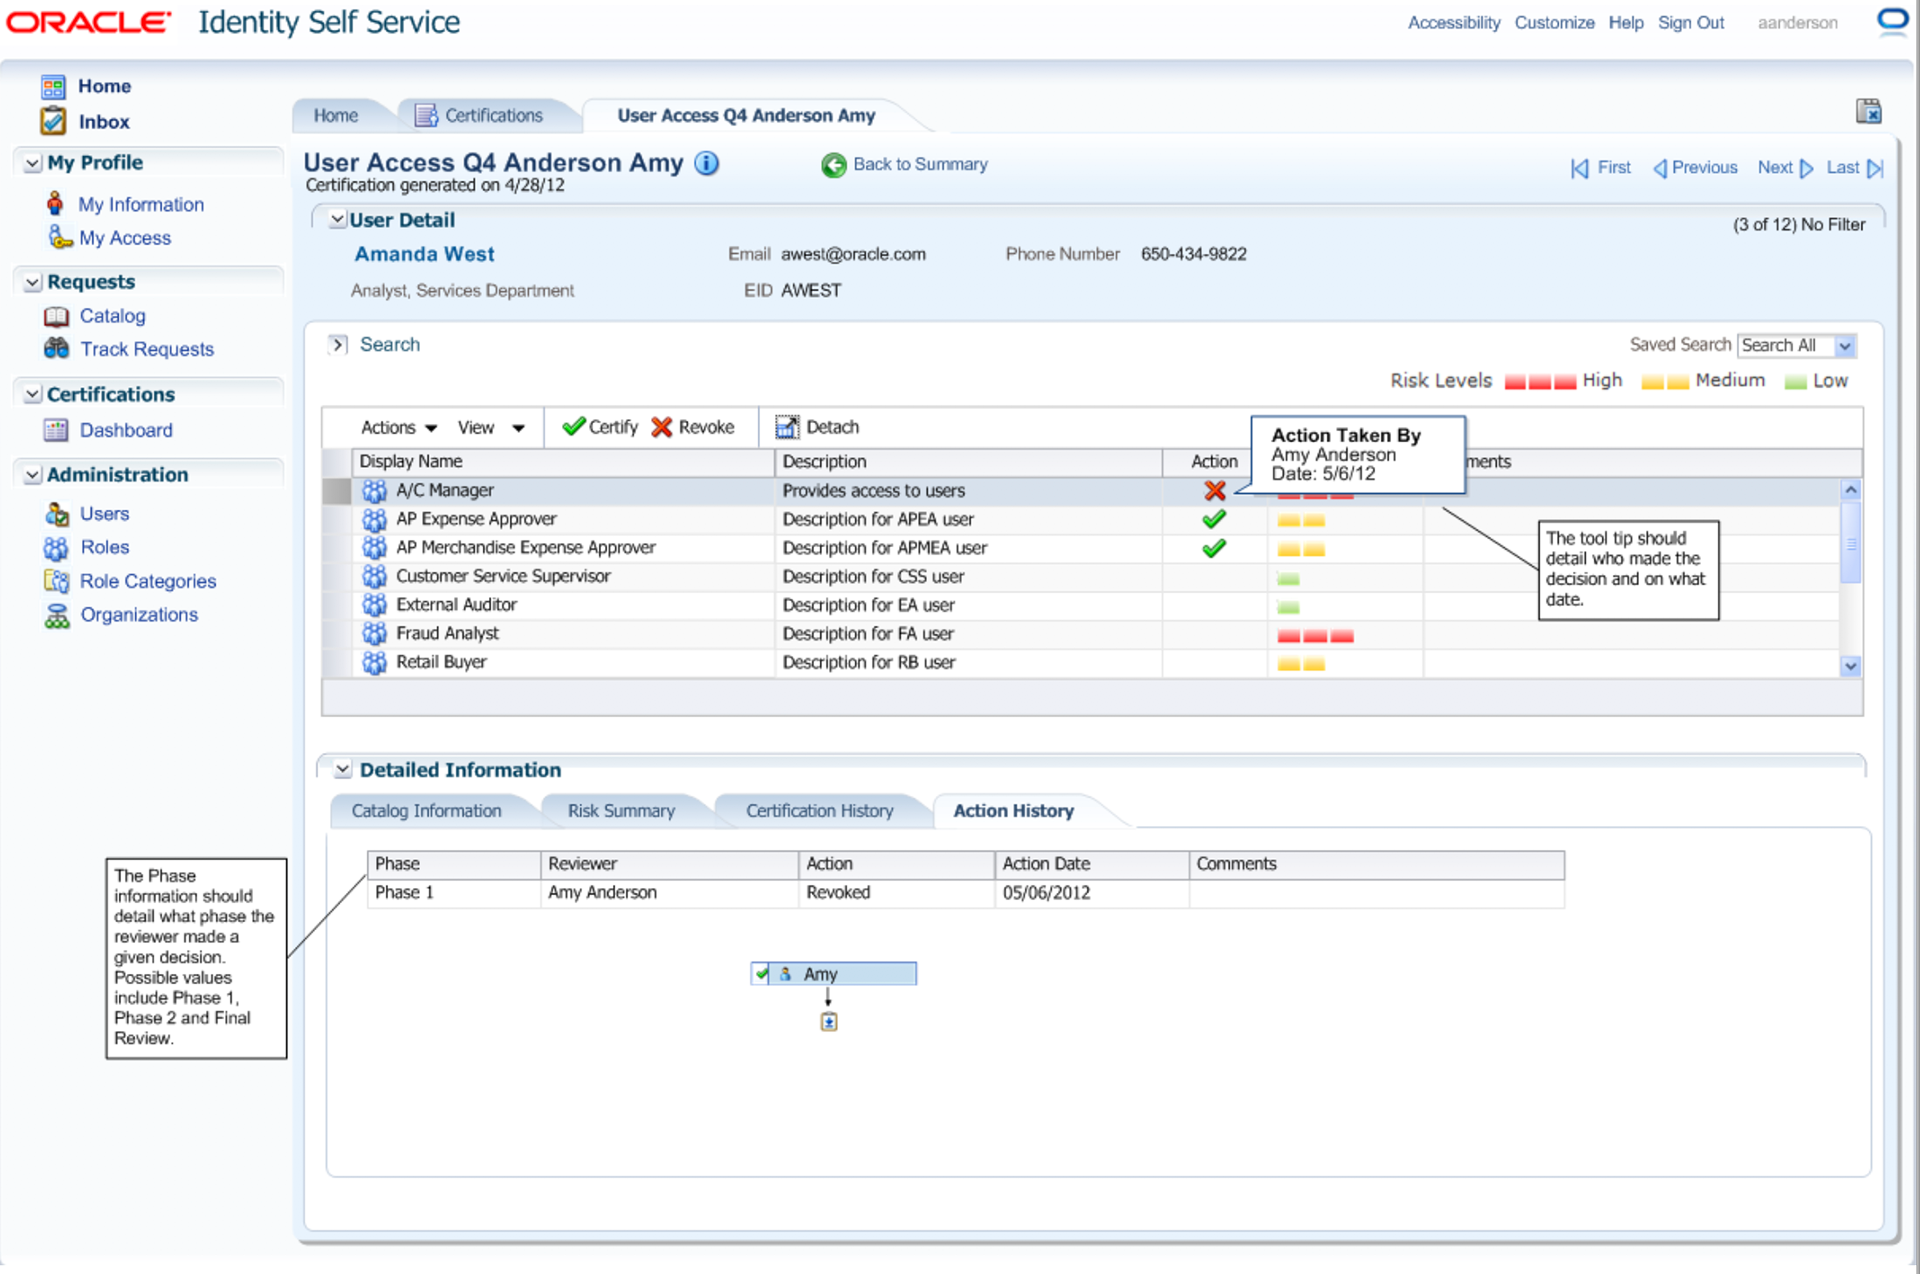Click the Help link
Screen dimensions: 1920x1274
pyautogui.click(x=1626, y=23)
